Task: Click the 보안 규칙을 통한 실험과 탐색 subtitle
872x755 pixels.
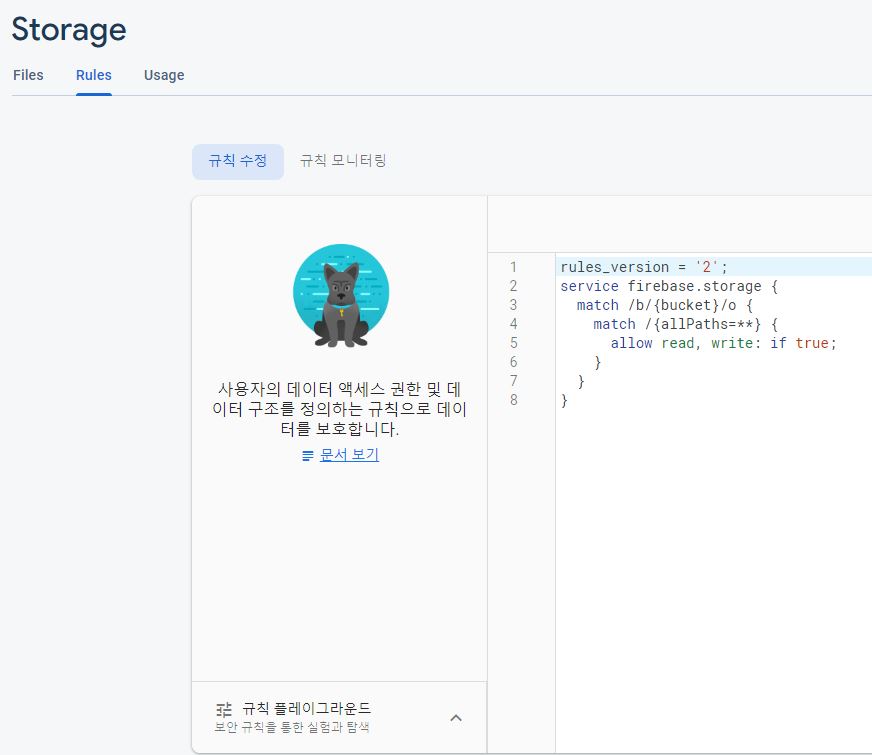Action: [x=292, y=727]
